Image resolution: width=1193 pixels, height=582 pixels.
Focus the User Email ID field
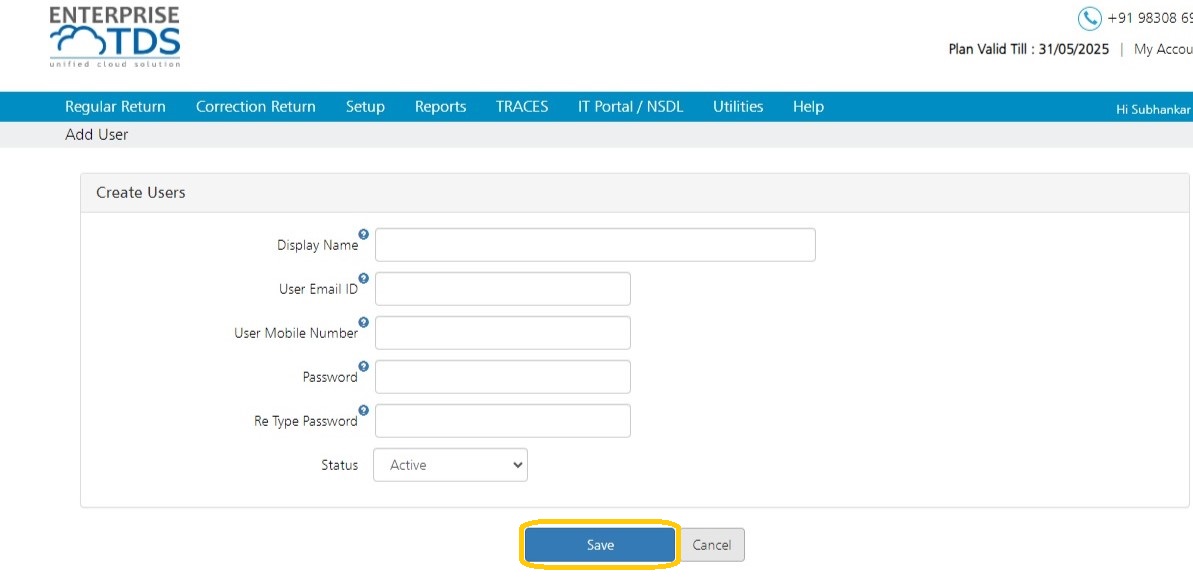pos(503,289)
